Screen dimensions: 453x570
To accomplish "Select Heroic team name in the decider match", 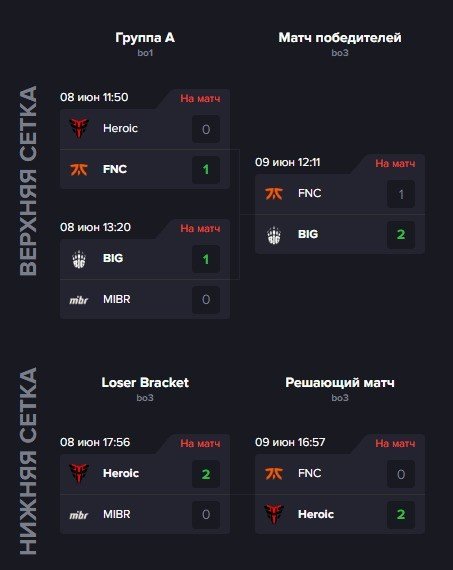I will click(x=316, y=514).
